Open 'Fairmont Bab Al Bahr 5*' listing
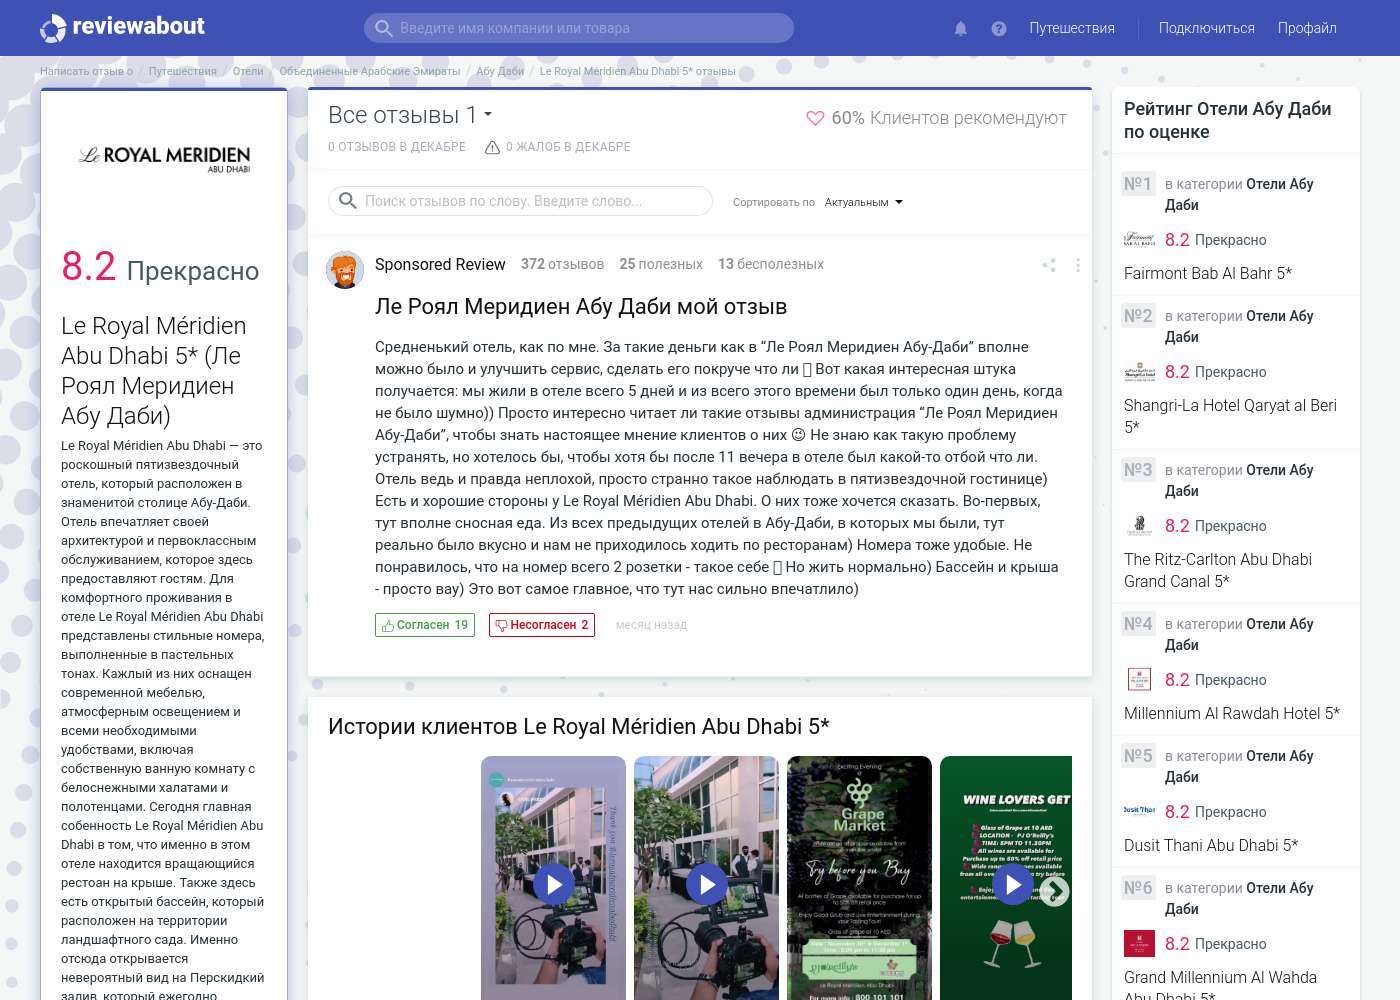The height and width of the screenshot is (1000, 1400). (x=1207, y=273)
